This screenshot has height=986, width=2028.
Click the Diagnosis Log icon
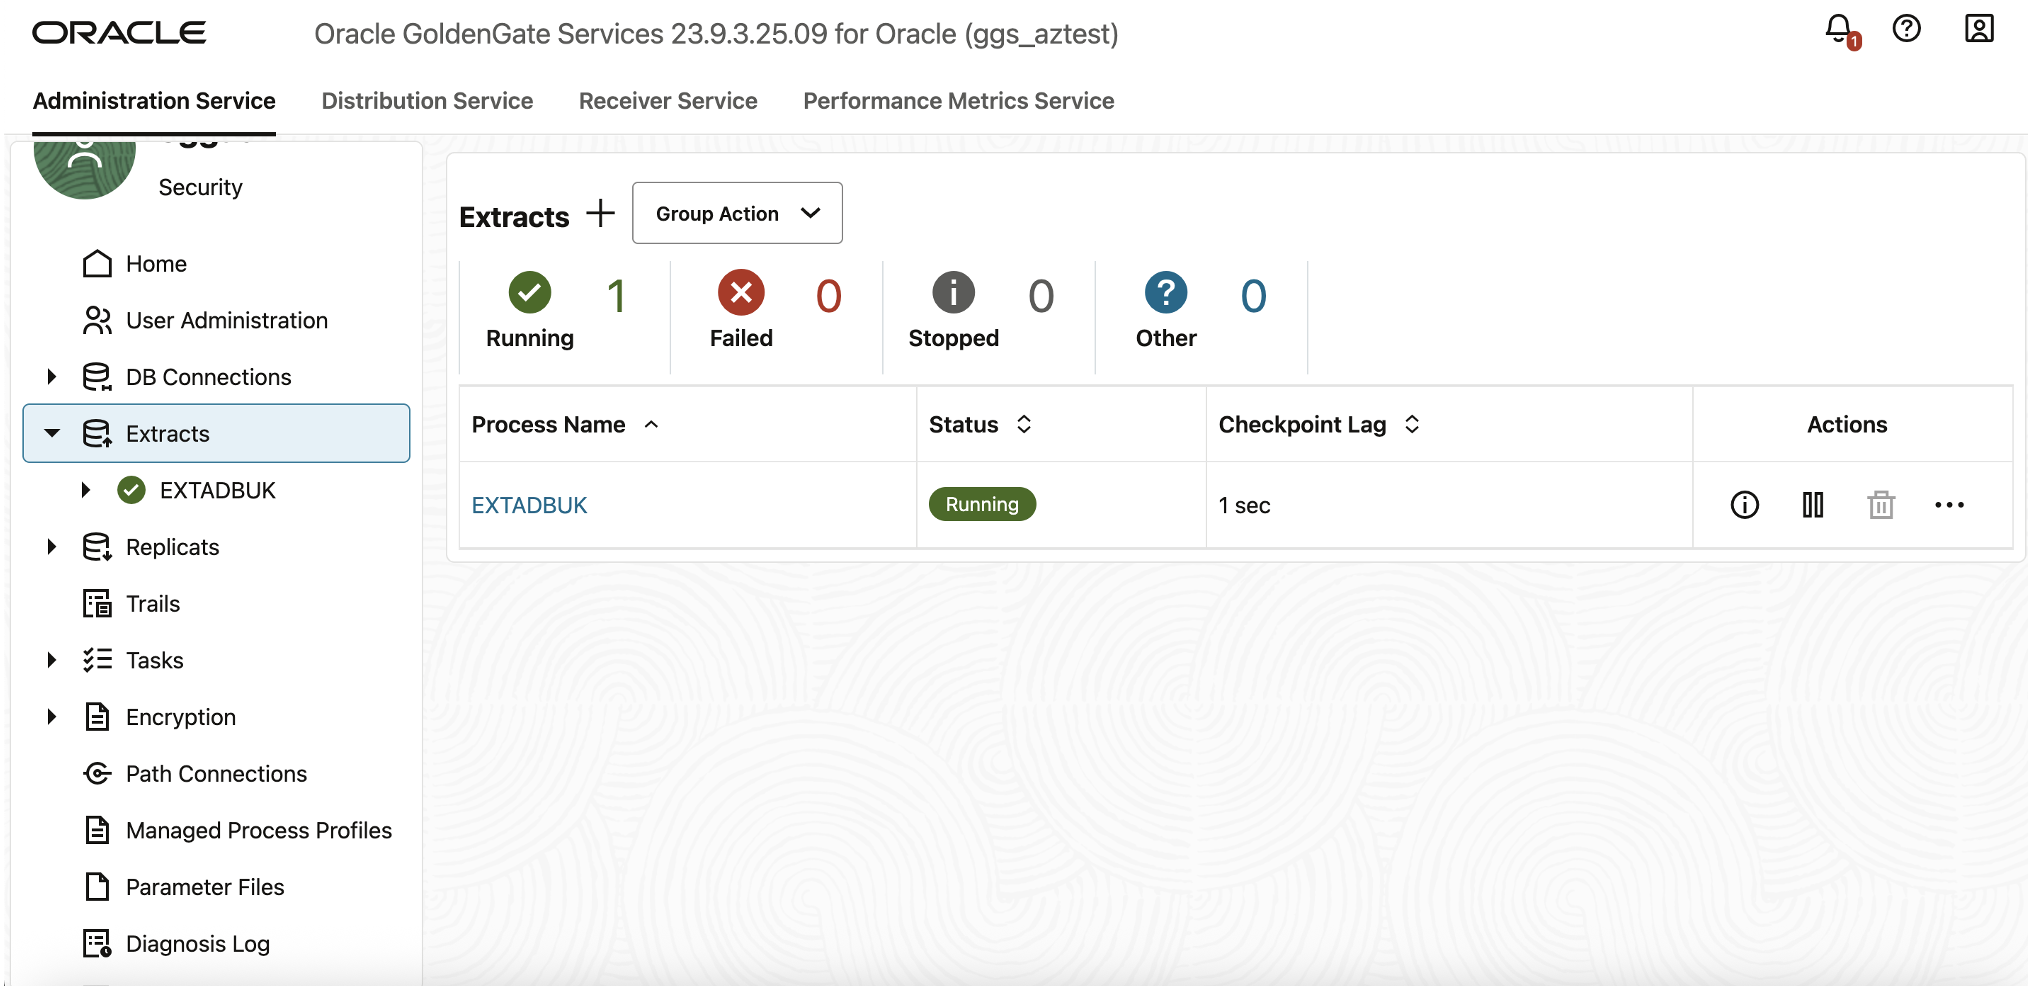pyautogui.click(x=97, y=944)
